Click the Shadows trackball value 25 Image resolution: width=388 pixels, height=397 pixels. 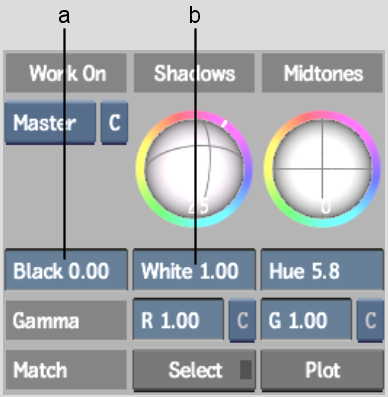coord(198,207)
